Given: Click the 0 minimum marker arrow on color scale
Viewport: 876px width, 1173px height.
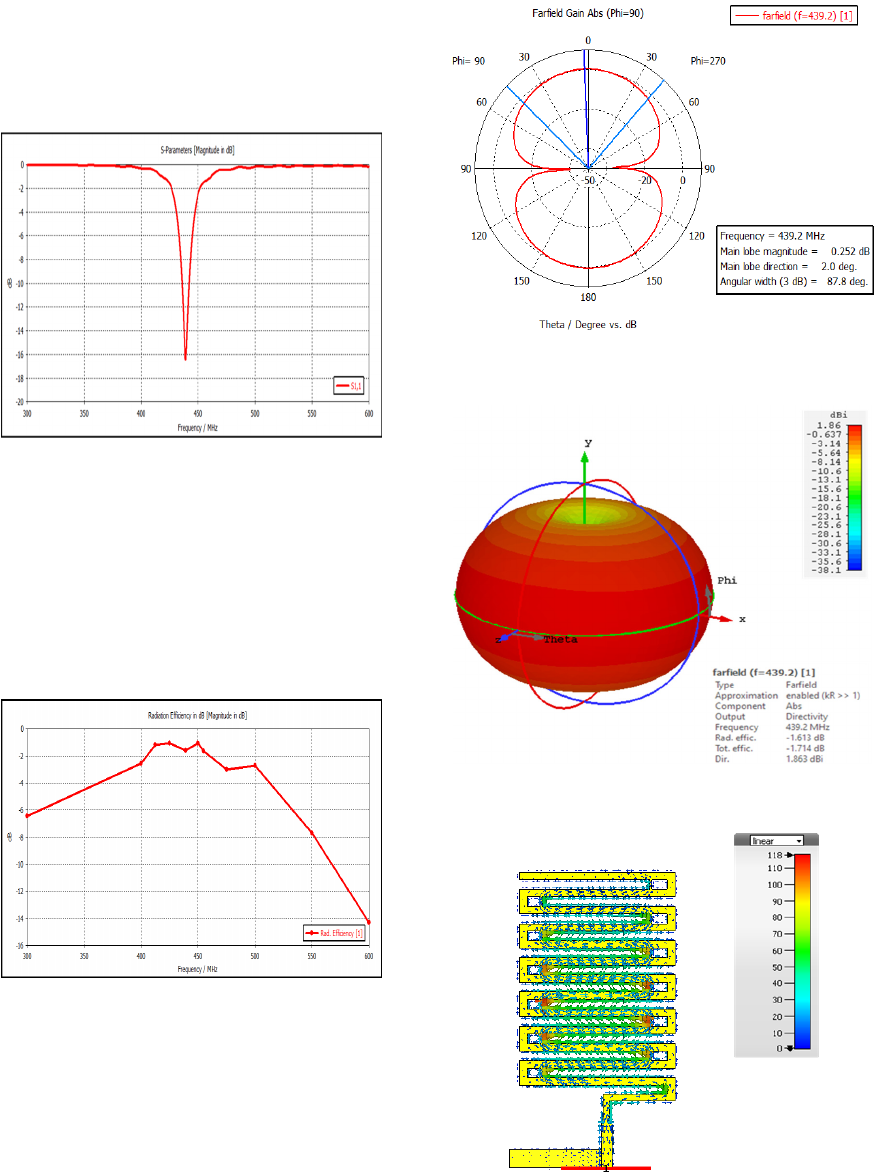Looking at the screenshot, I should coord(788,1048).
